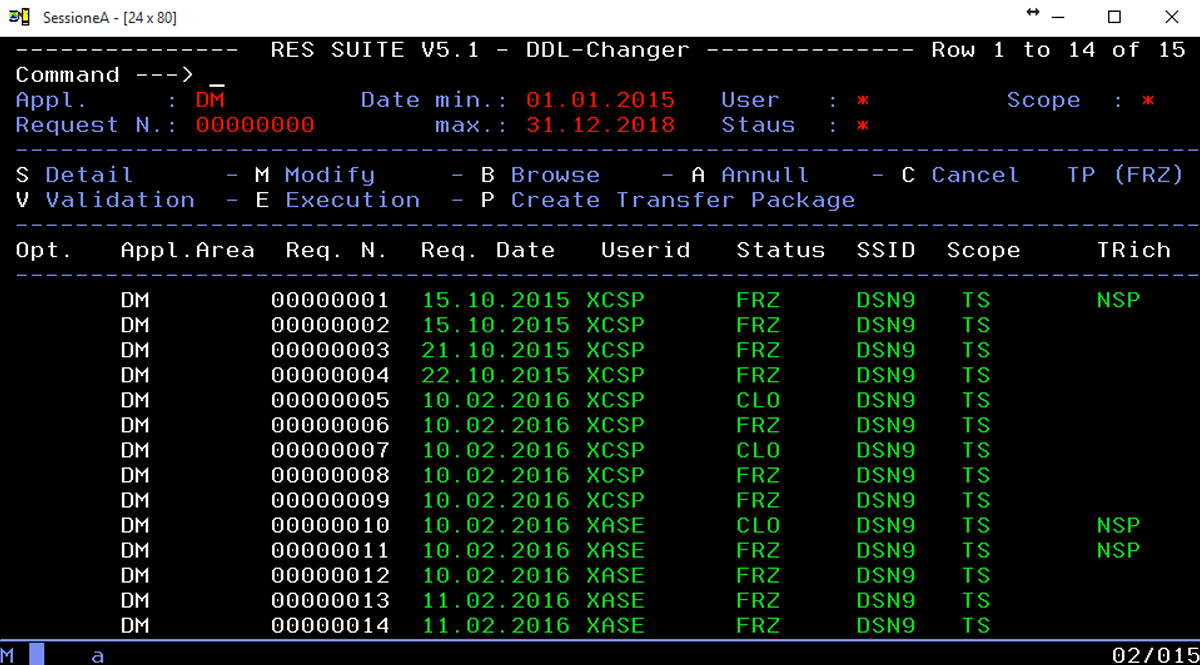Click request number 00000003
The height and width of the screenshot is (665, 1200).
(x=330, y=350)
